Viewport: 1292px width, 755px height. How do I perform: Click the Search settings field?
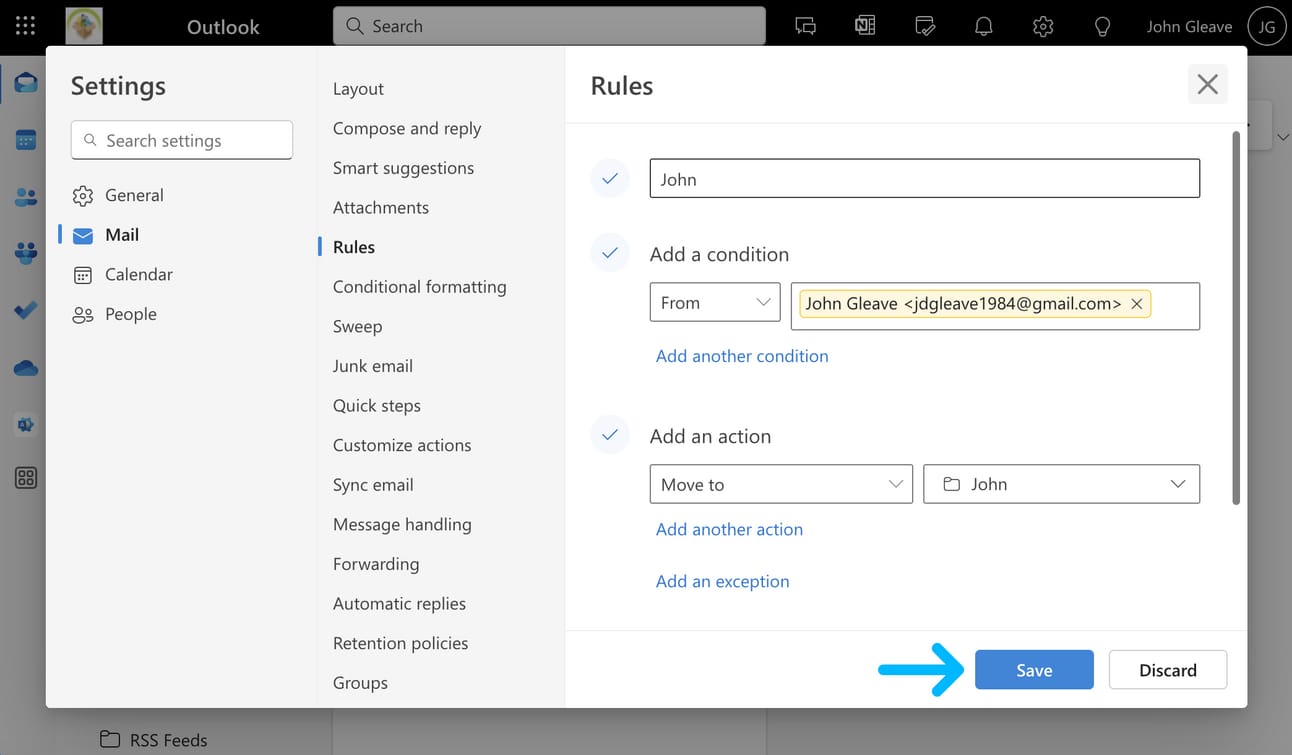[x=182, y=140]
